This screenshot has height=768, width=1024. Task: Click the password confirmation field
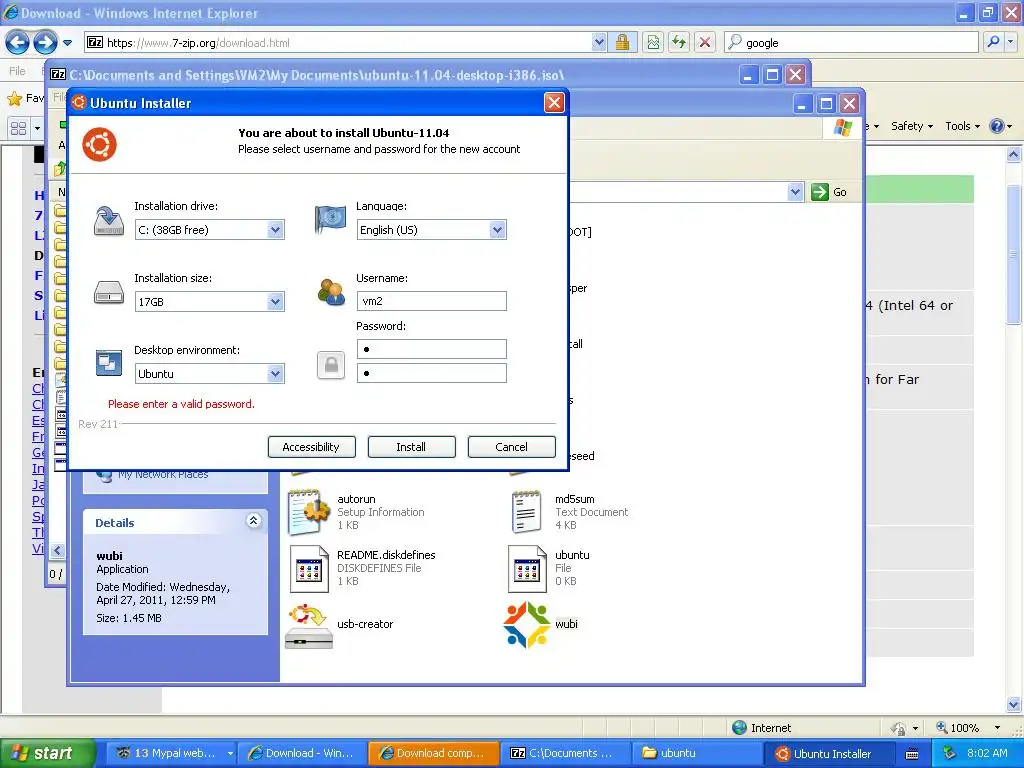(x=431, y=373)
